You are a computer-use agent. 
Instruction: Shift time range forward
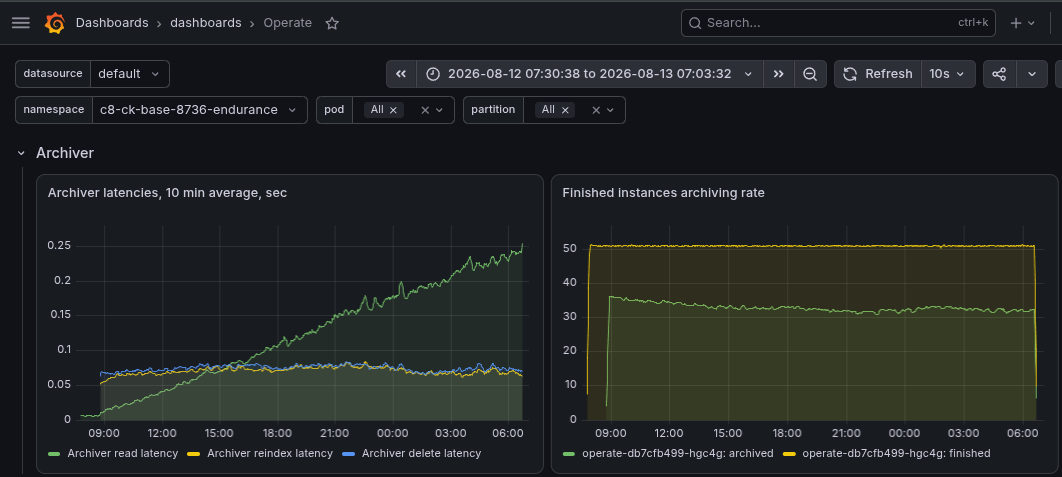[x=779, y=74]
